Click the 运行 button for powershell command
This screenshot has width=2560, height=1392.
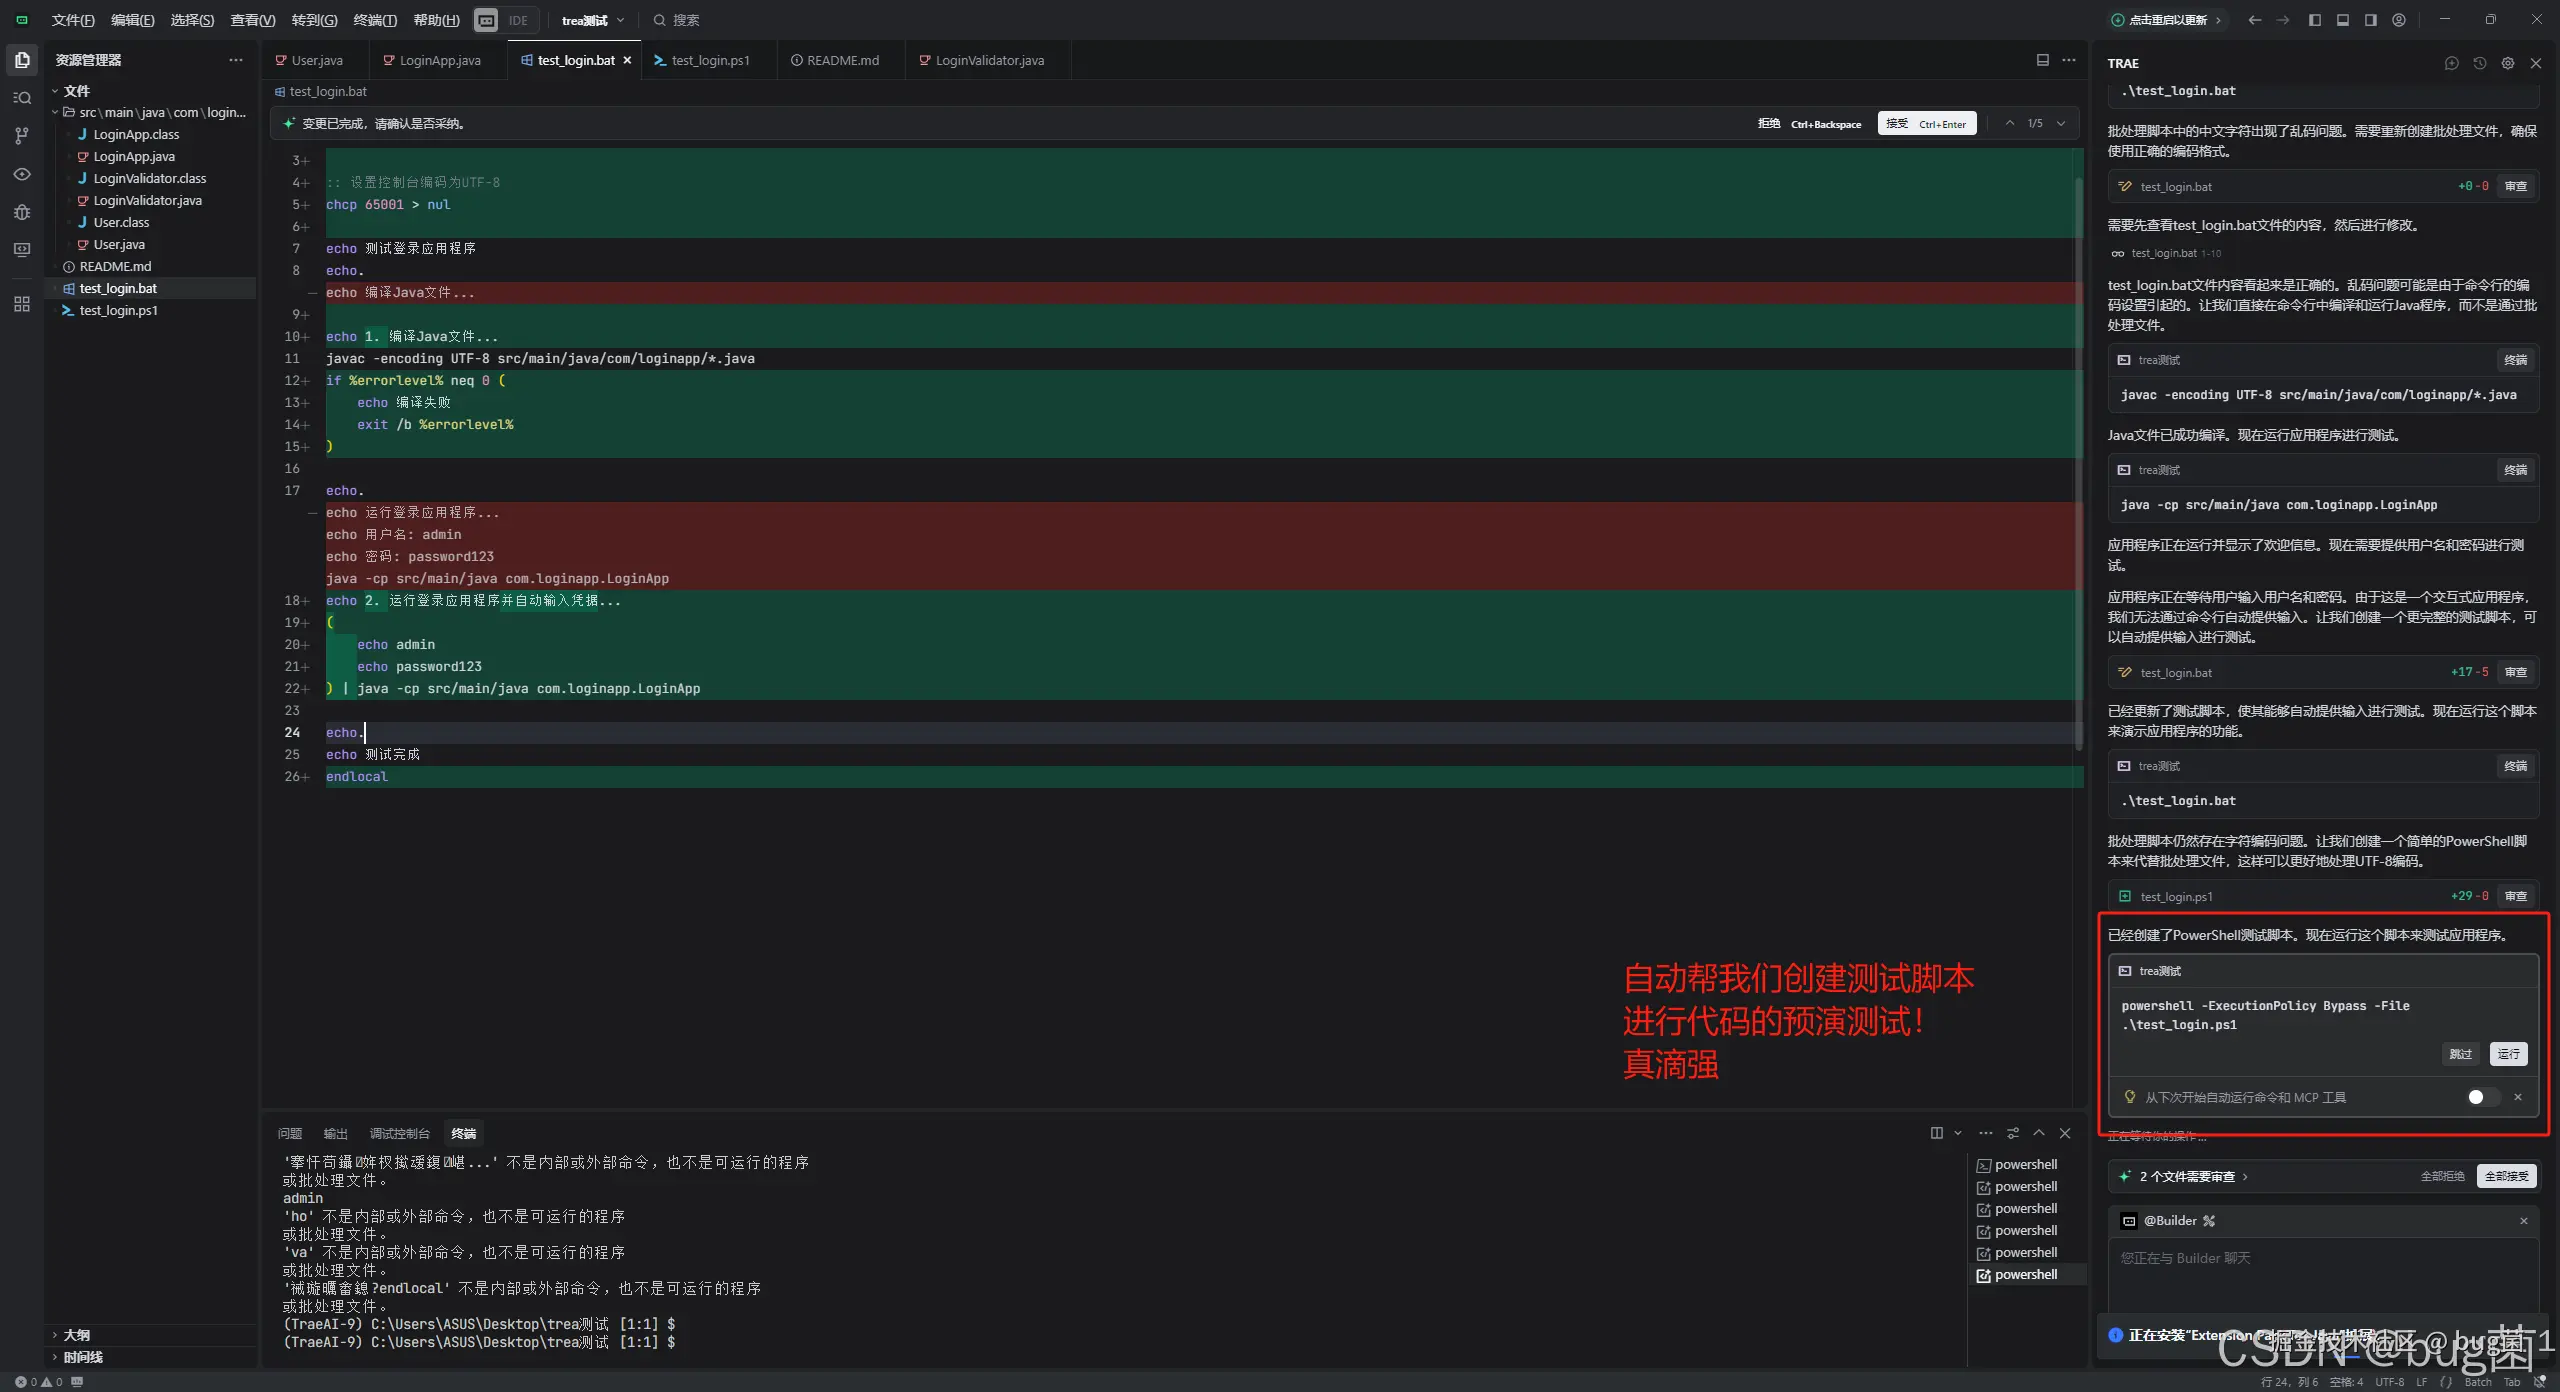(2508, 1054)
